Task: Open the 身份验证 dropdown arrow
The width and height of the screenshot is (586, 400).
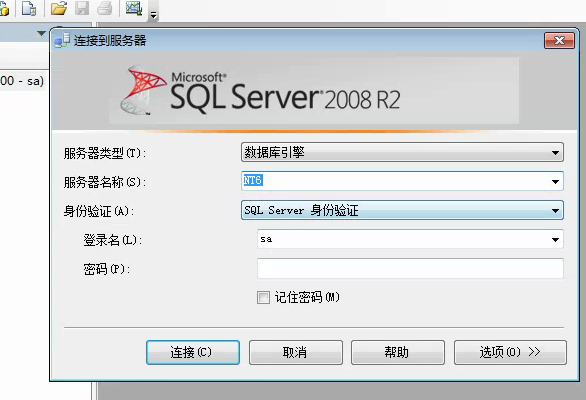Action: 555,210
